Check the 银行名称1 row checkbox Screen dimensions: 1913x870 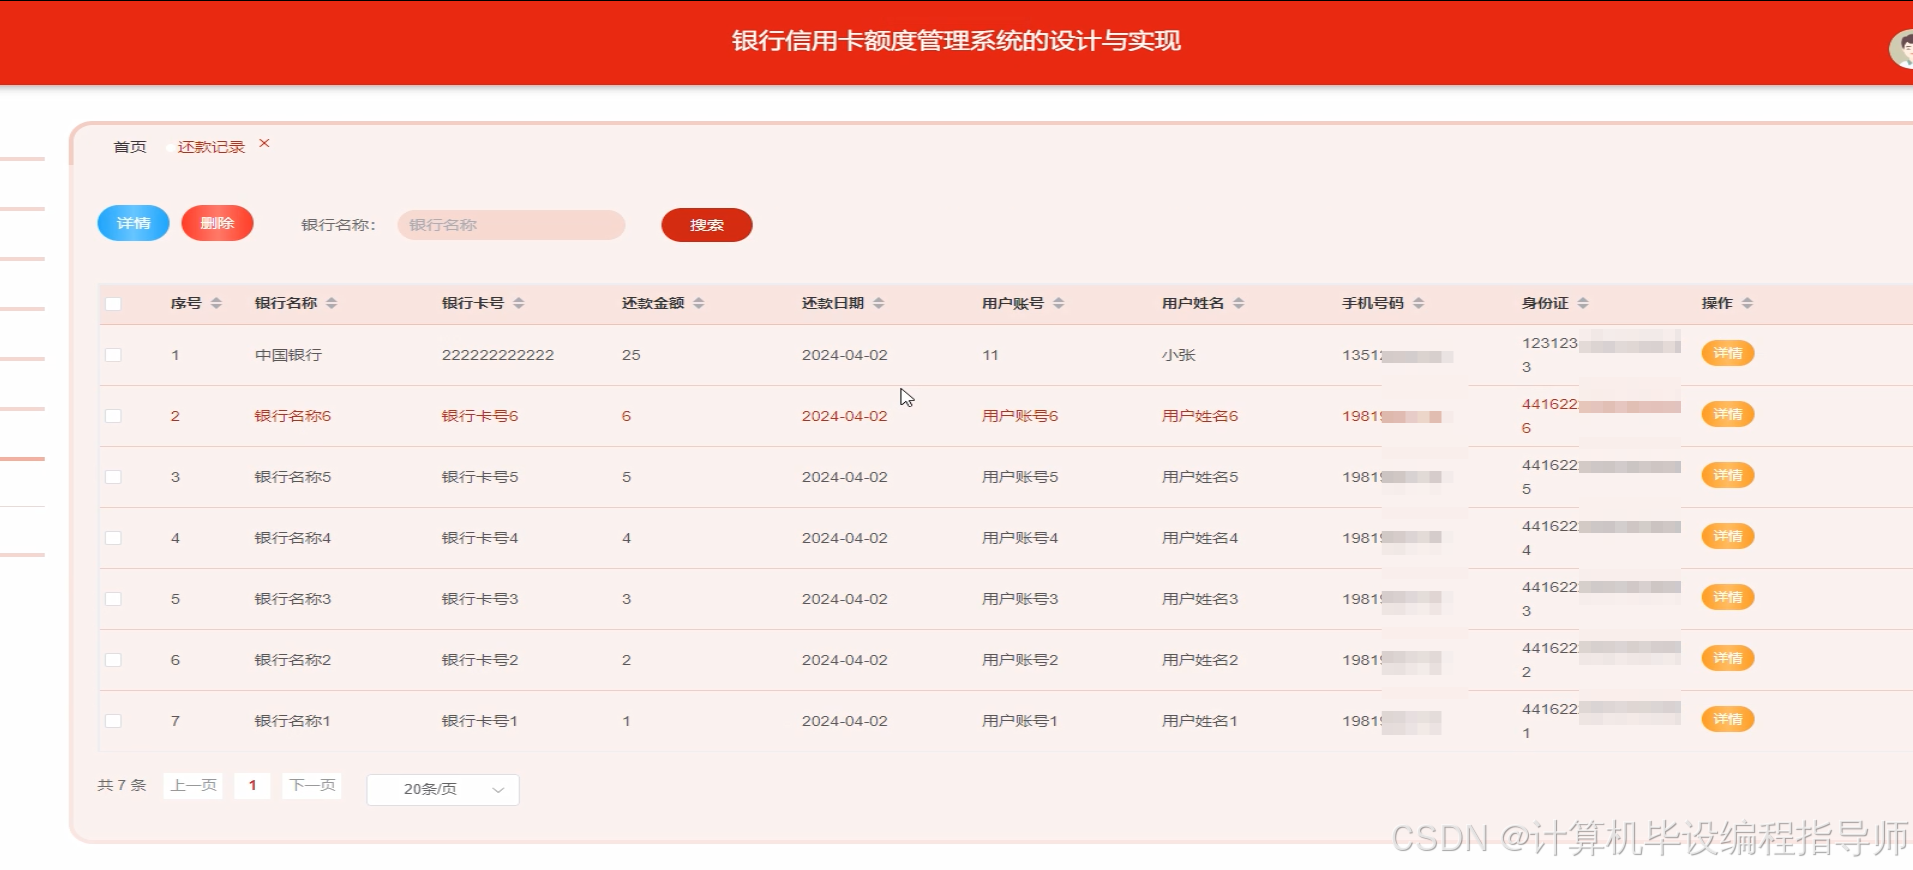(x=113, y=721)
